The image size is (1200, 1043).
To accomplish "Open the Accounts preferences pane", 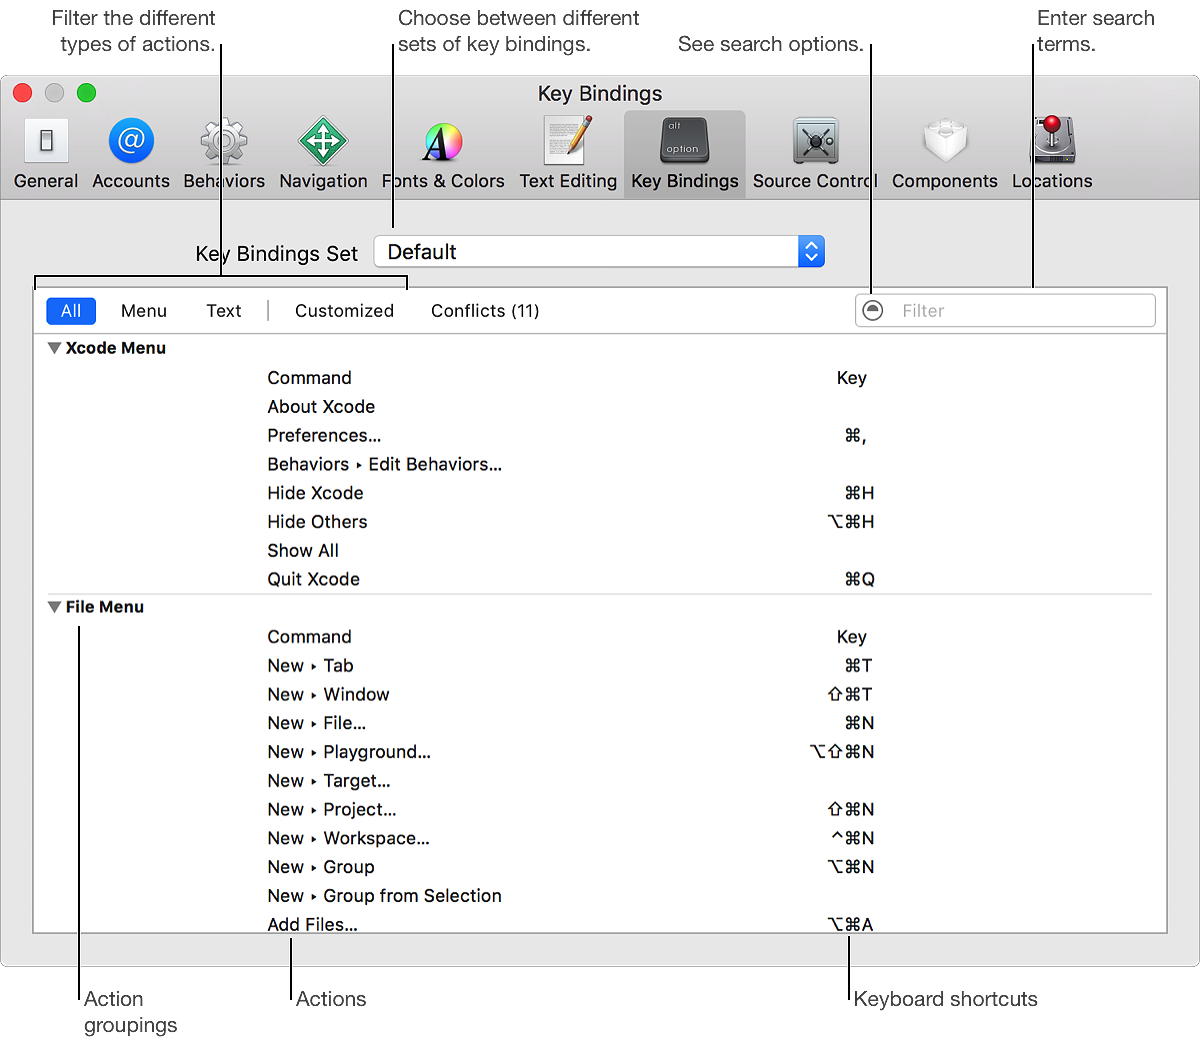I will (x=131, y=153).
